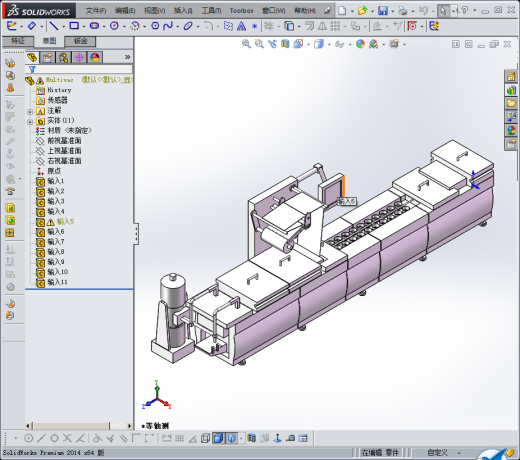Viewport: 520px width, 460px height.
Task: Select the Line sketch tool
Action: [54, 26]
